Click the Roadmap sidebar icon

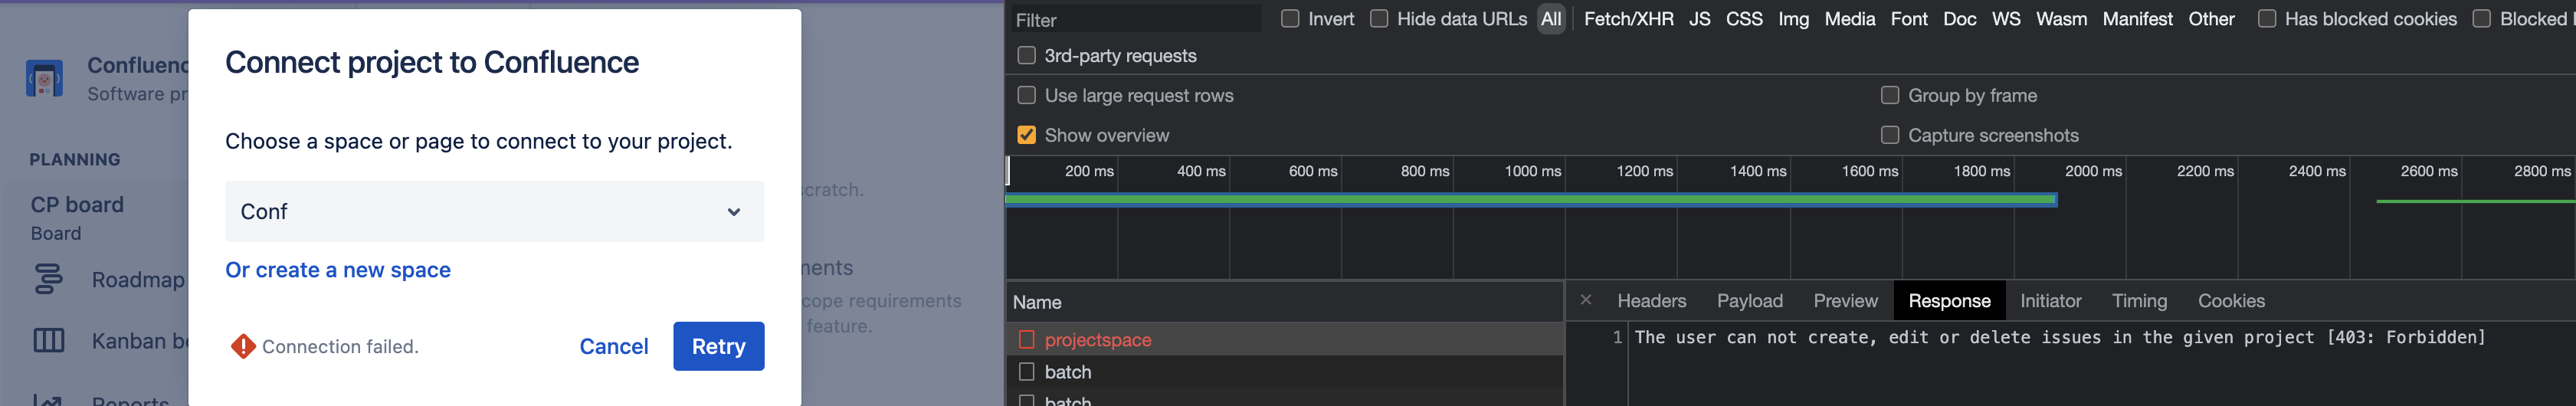[48, 279]
